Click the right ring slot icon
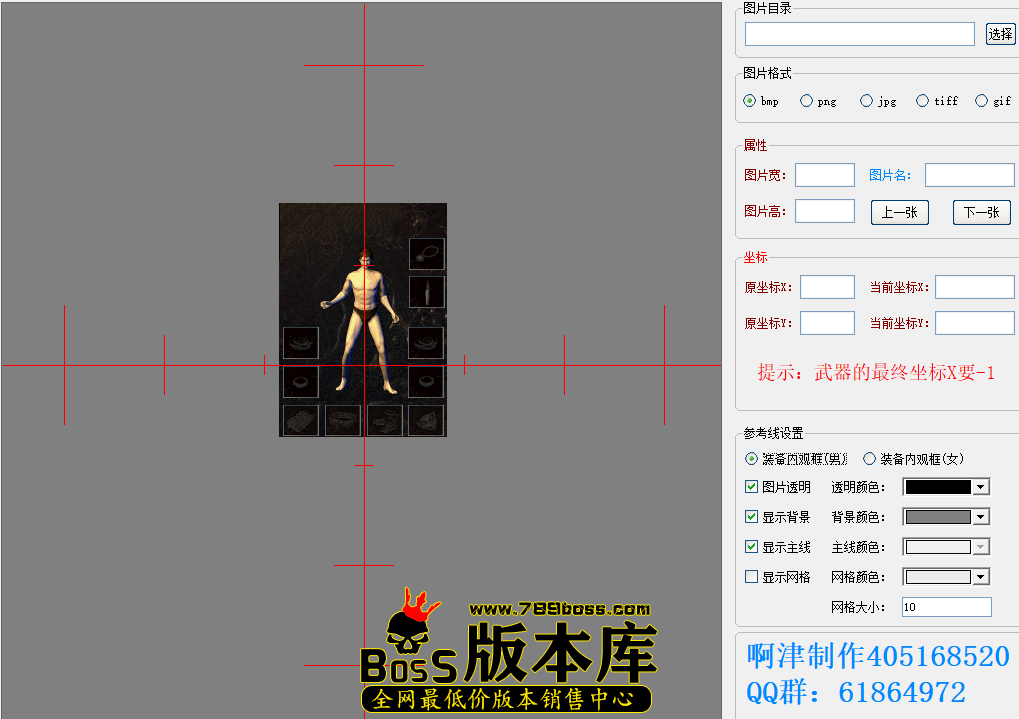Image resolution: width=1019 pixels, height=719 pixels. (x=425, y=380)
